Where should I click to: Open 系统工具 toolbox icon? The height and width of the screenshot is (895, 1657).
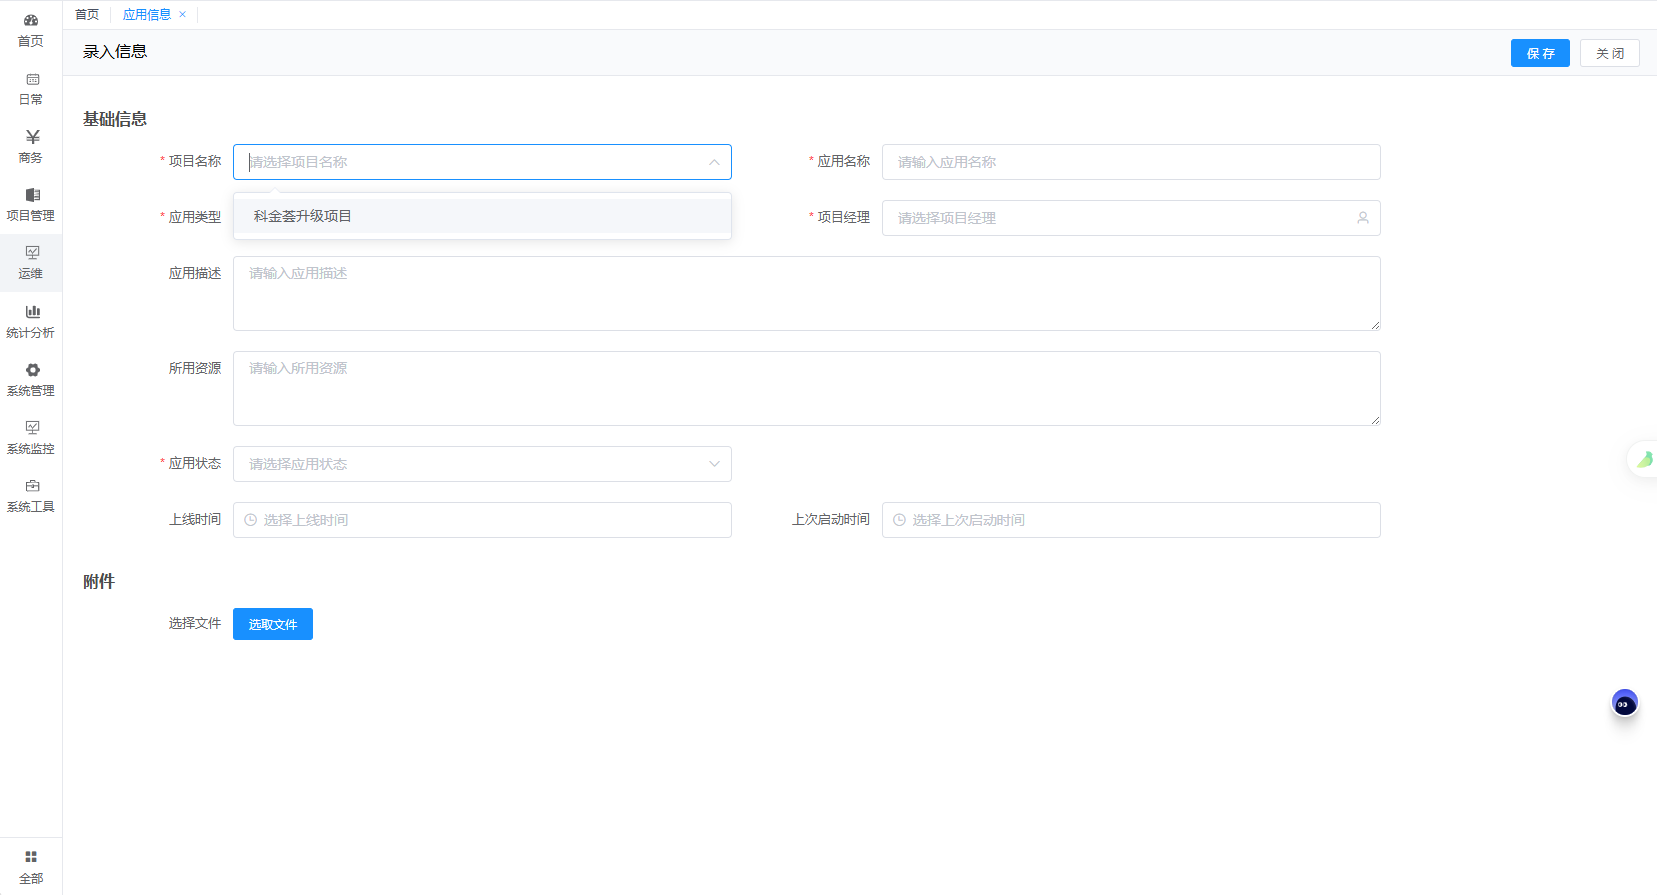32,486
